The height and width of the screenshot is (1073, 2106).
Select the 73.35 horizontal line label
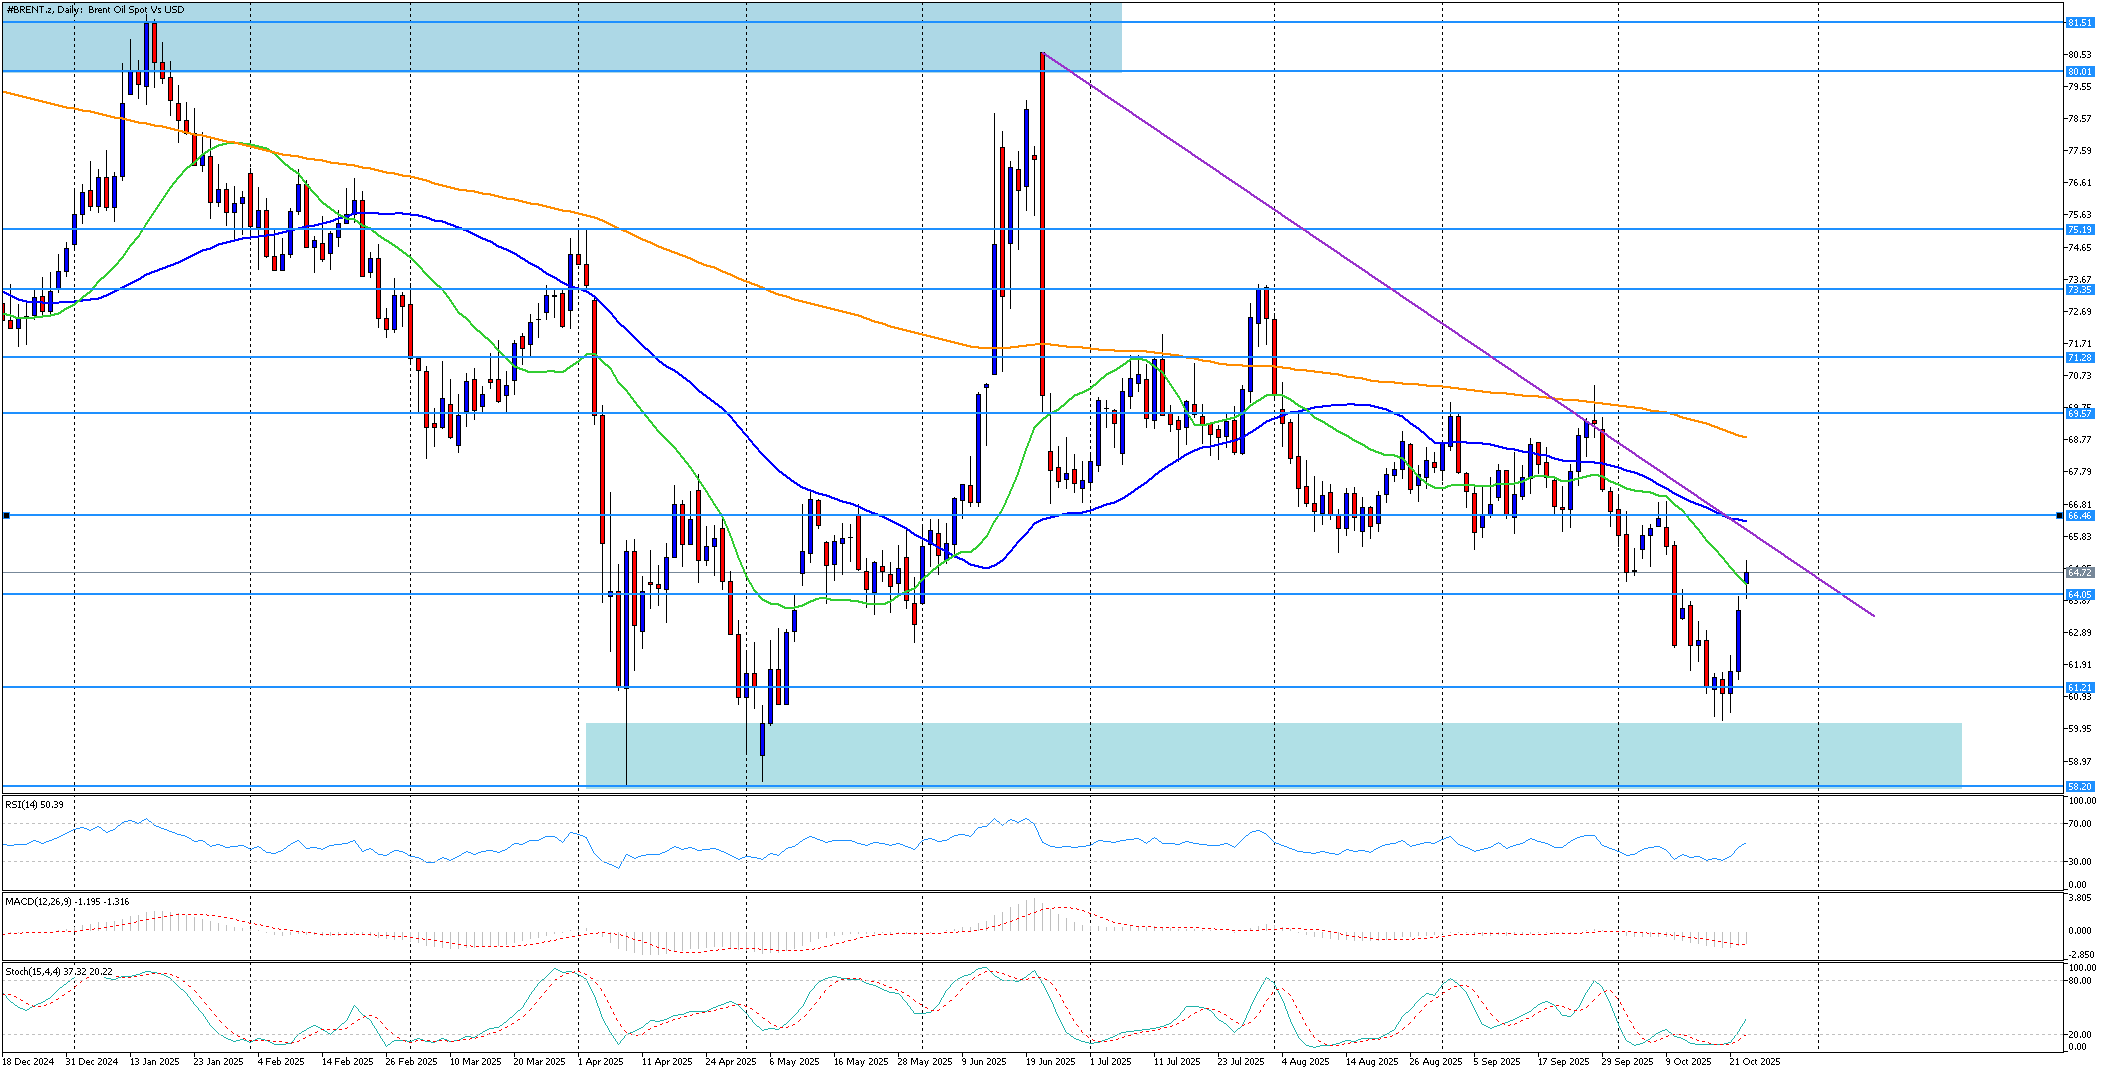[2079, 289]
